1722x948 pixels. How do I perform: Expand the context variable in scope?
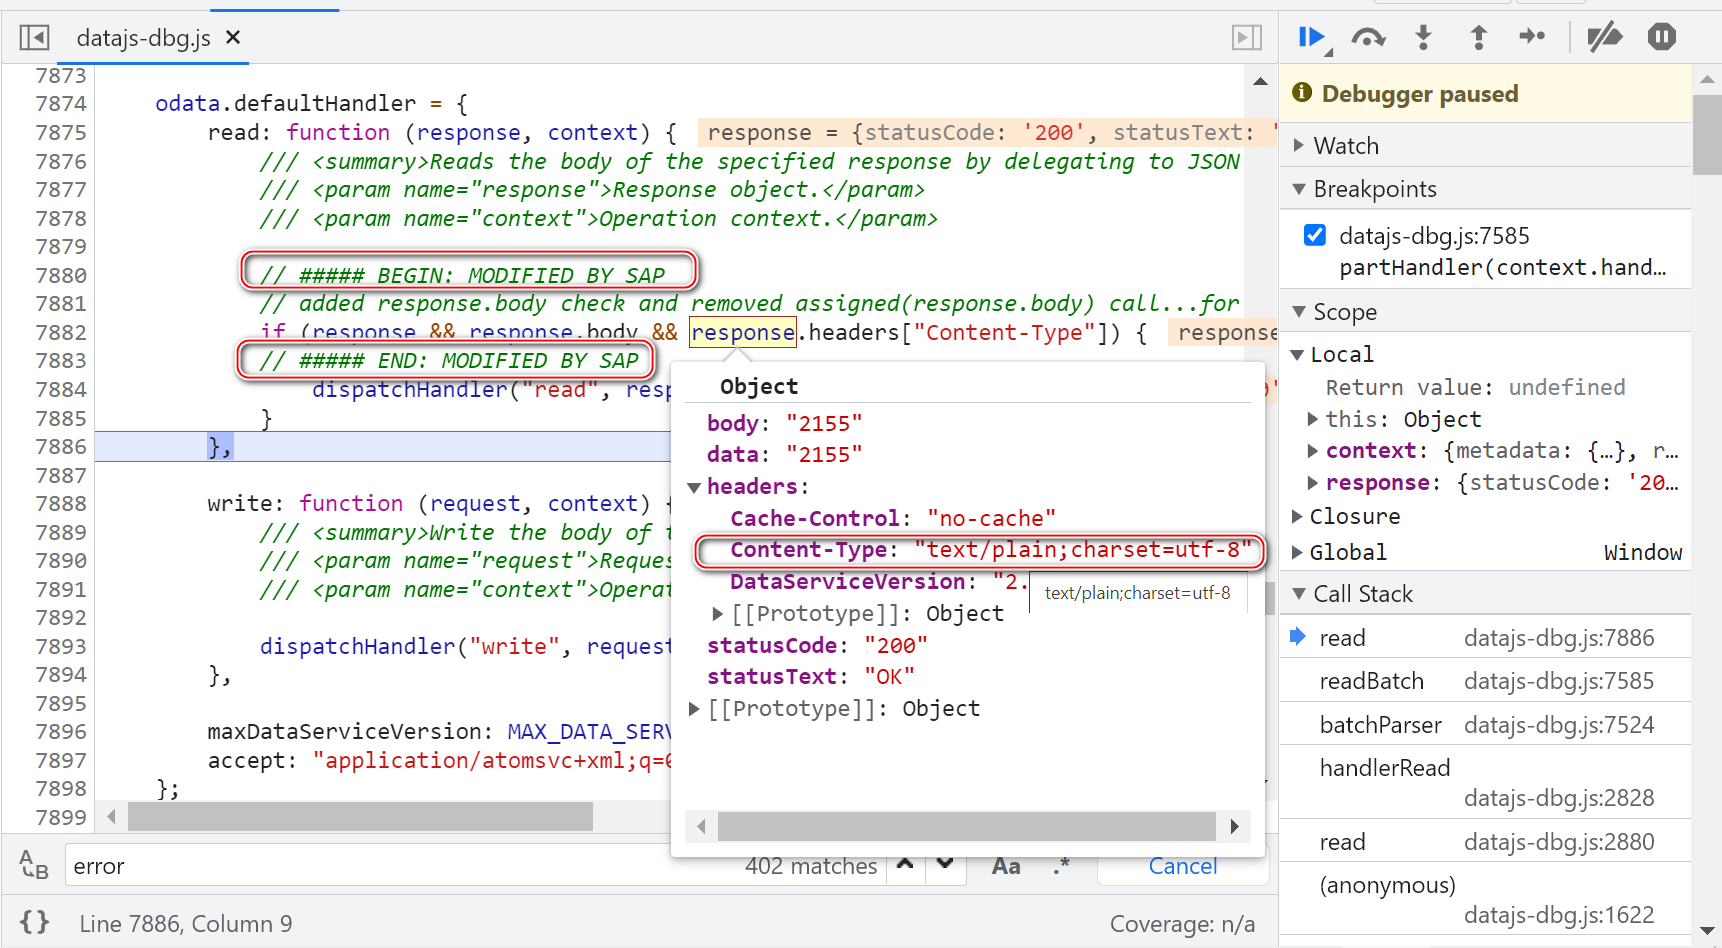[1313, 451]
